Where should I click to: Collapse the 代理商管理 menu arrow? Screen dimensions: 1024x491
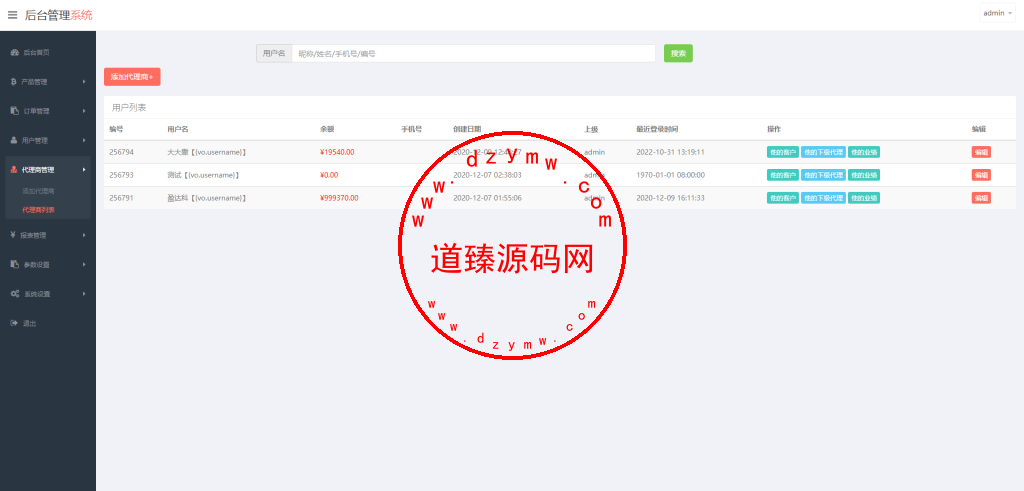[84, 170]
